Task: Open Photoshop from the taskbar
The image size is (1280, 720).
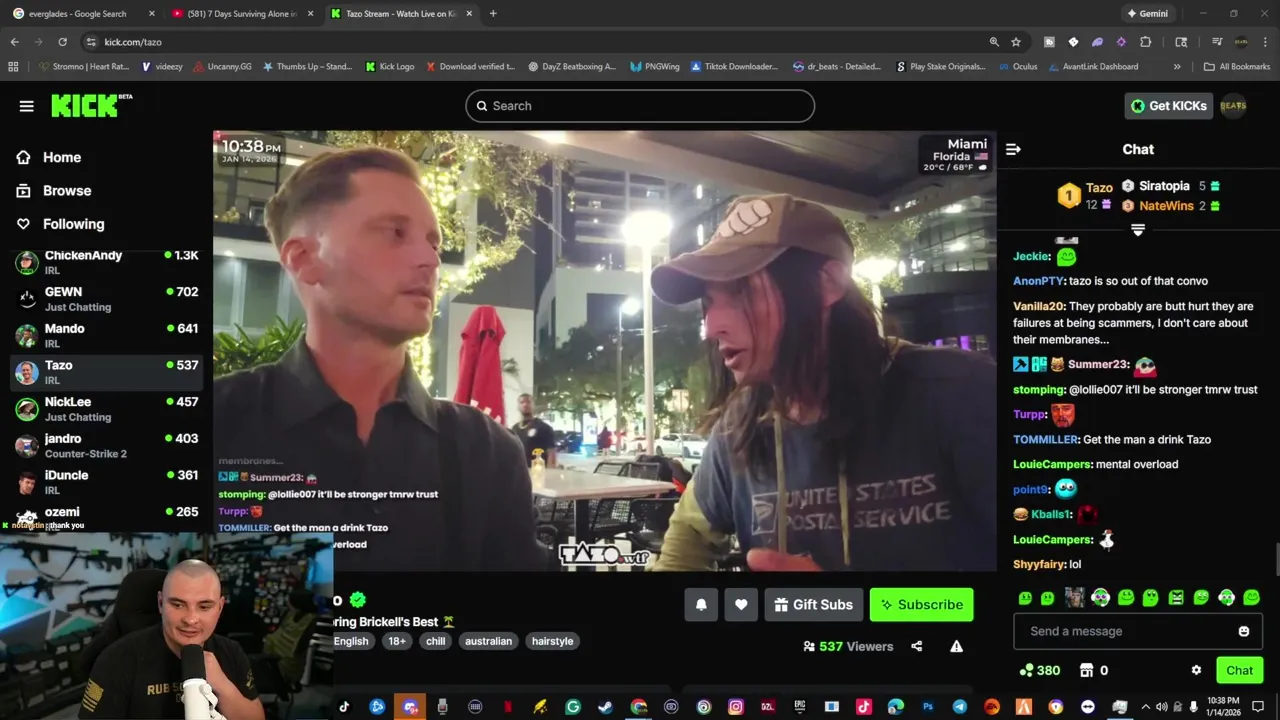Action: click(928, 707)
